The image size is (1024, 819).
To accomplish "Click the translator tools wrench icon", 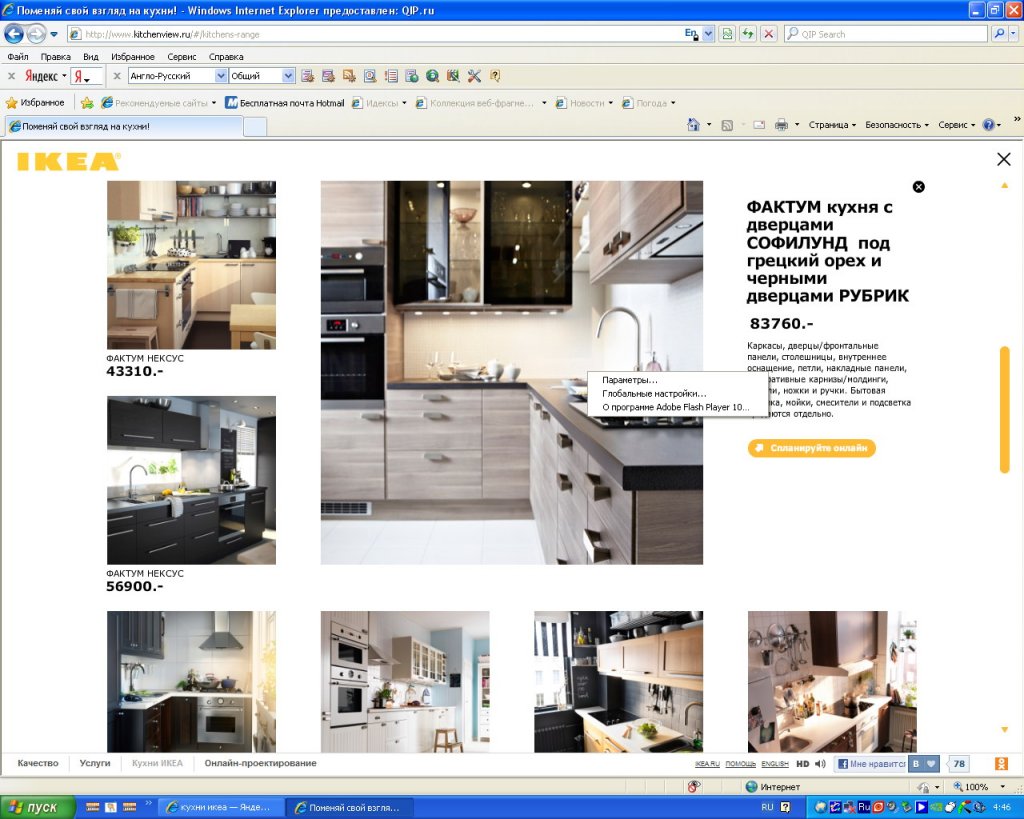I will [474, 76].
